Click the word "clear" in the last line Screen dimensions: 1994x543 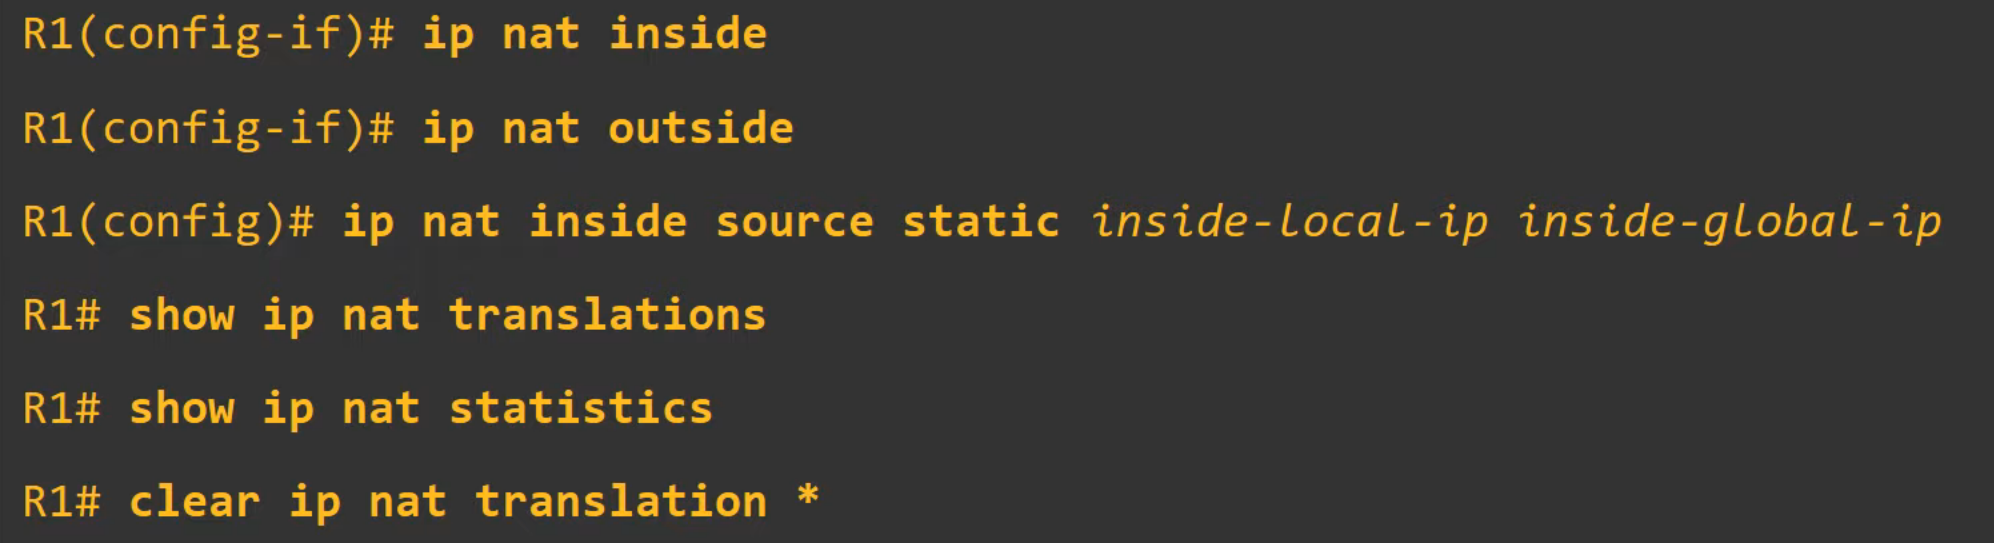pyautogui.click(x=194, y=502)
